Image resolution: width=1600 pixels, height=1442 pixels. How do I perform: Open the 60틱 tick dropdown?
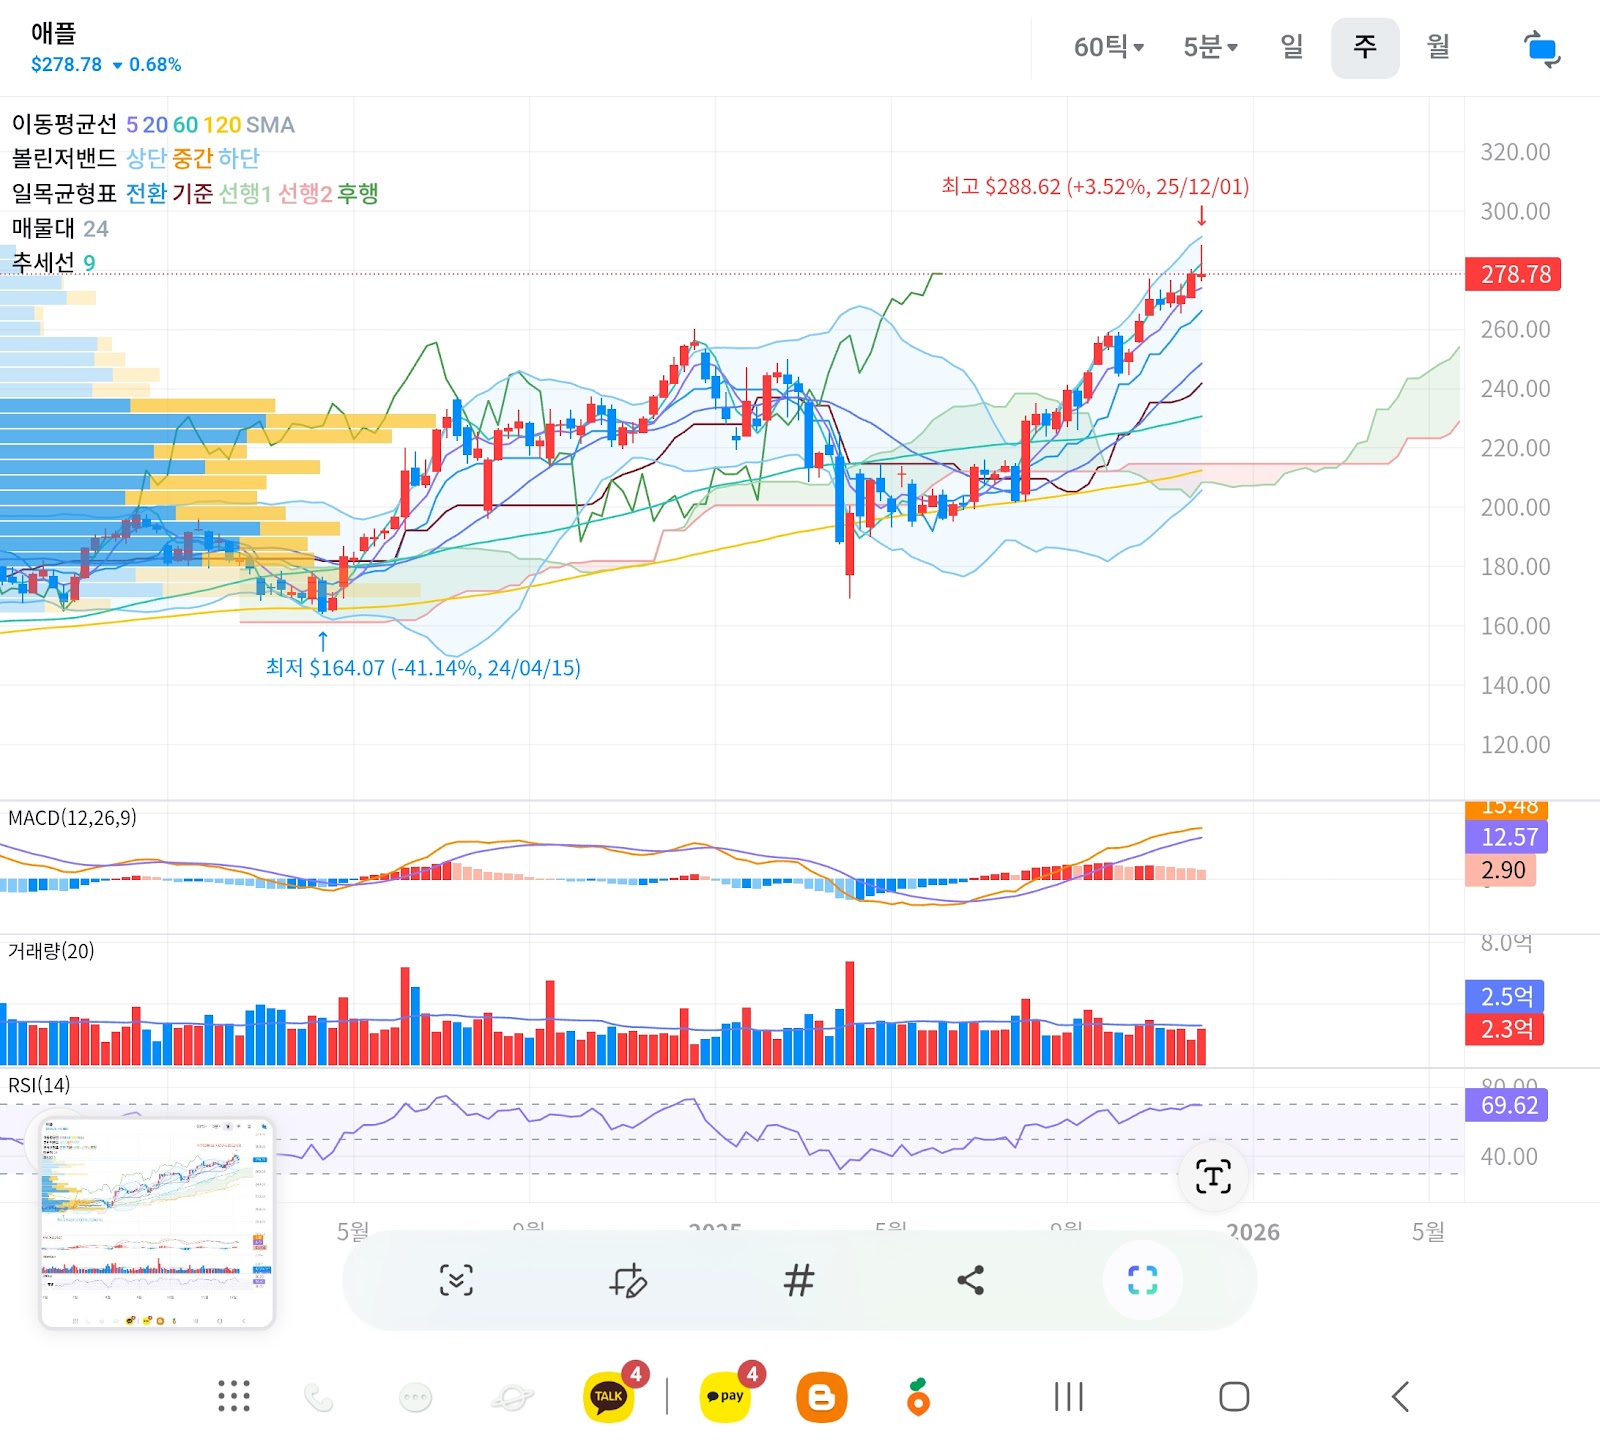pos(1108,47)
